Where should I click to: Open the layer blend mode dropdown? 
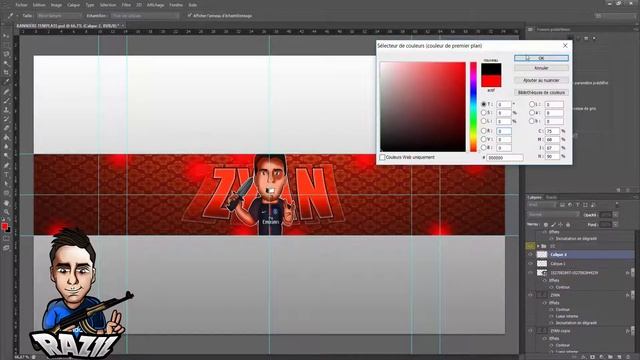tap(553, 215)
